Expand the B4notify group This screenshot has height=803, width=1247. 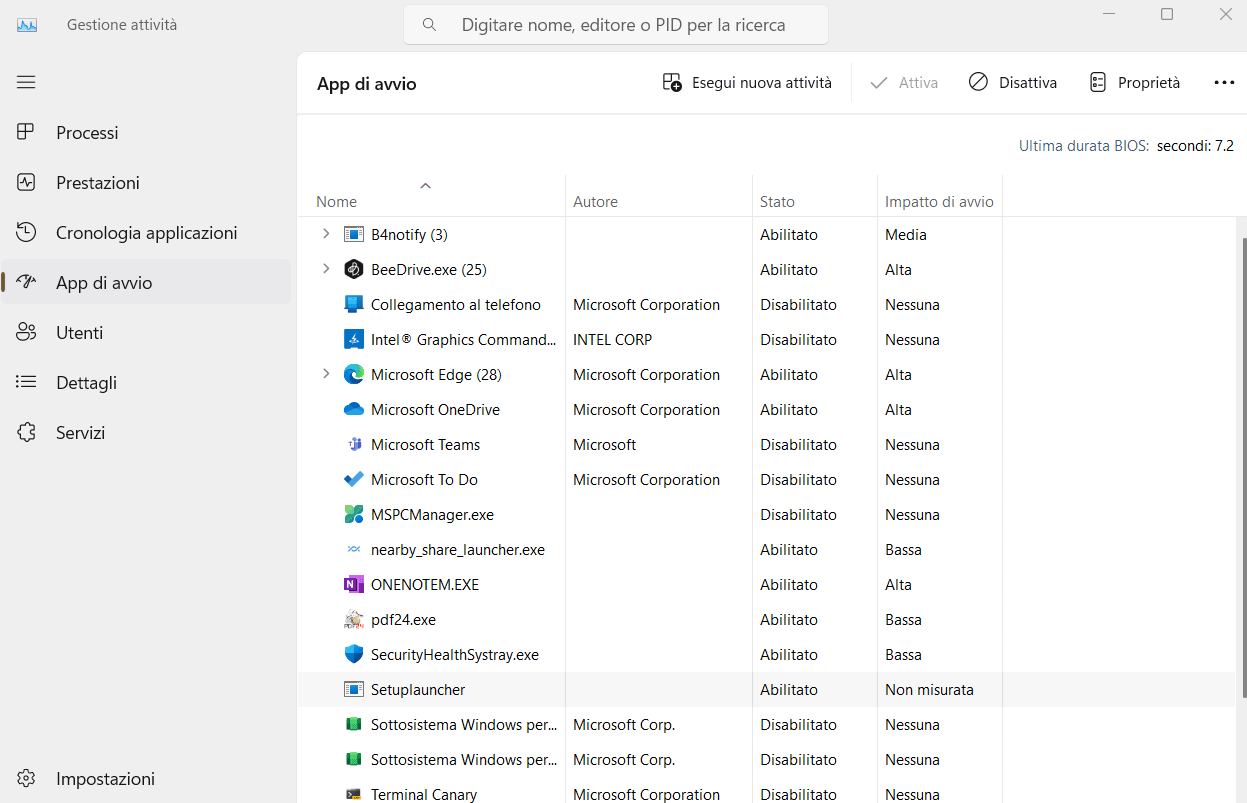click(x=325, y=234)
